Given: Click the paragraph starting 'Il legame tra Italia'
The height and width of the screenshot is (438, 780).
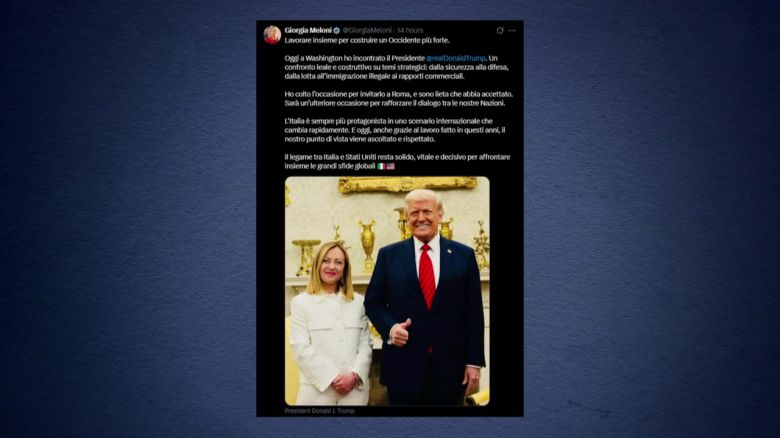Looking at the screenshot, I should 397,161.
